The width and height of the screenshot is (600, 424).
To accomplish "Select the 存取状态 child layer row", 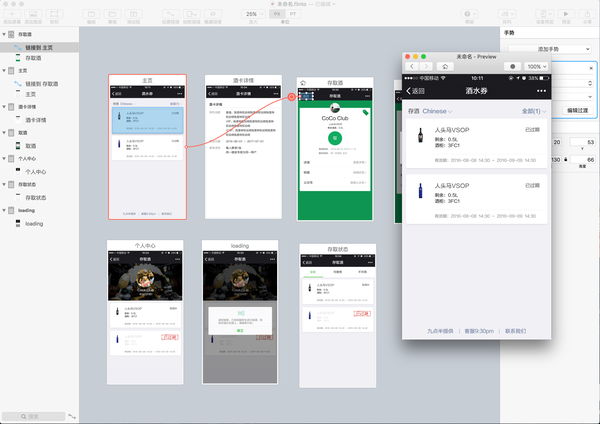I will click(x=39, y=197).
